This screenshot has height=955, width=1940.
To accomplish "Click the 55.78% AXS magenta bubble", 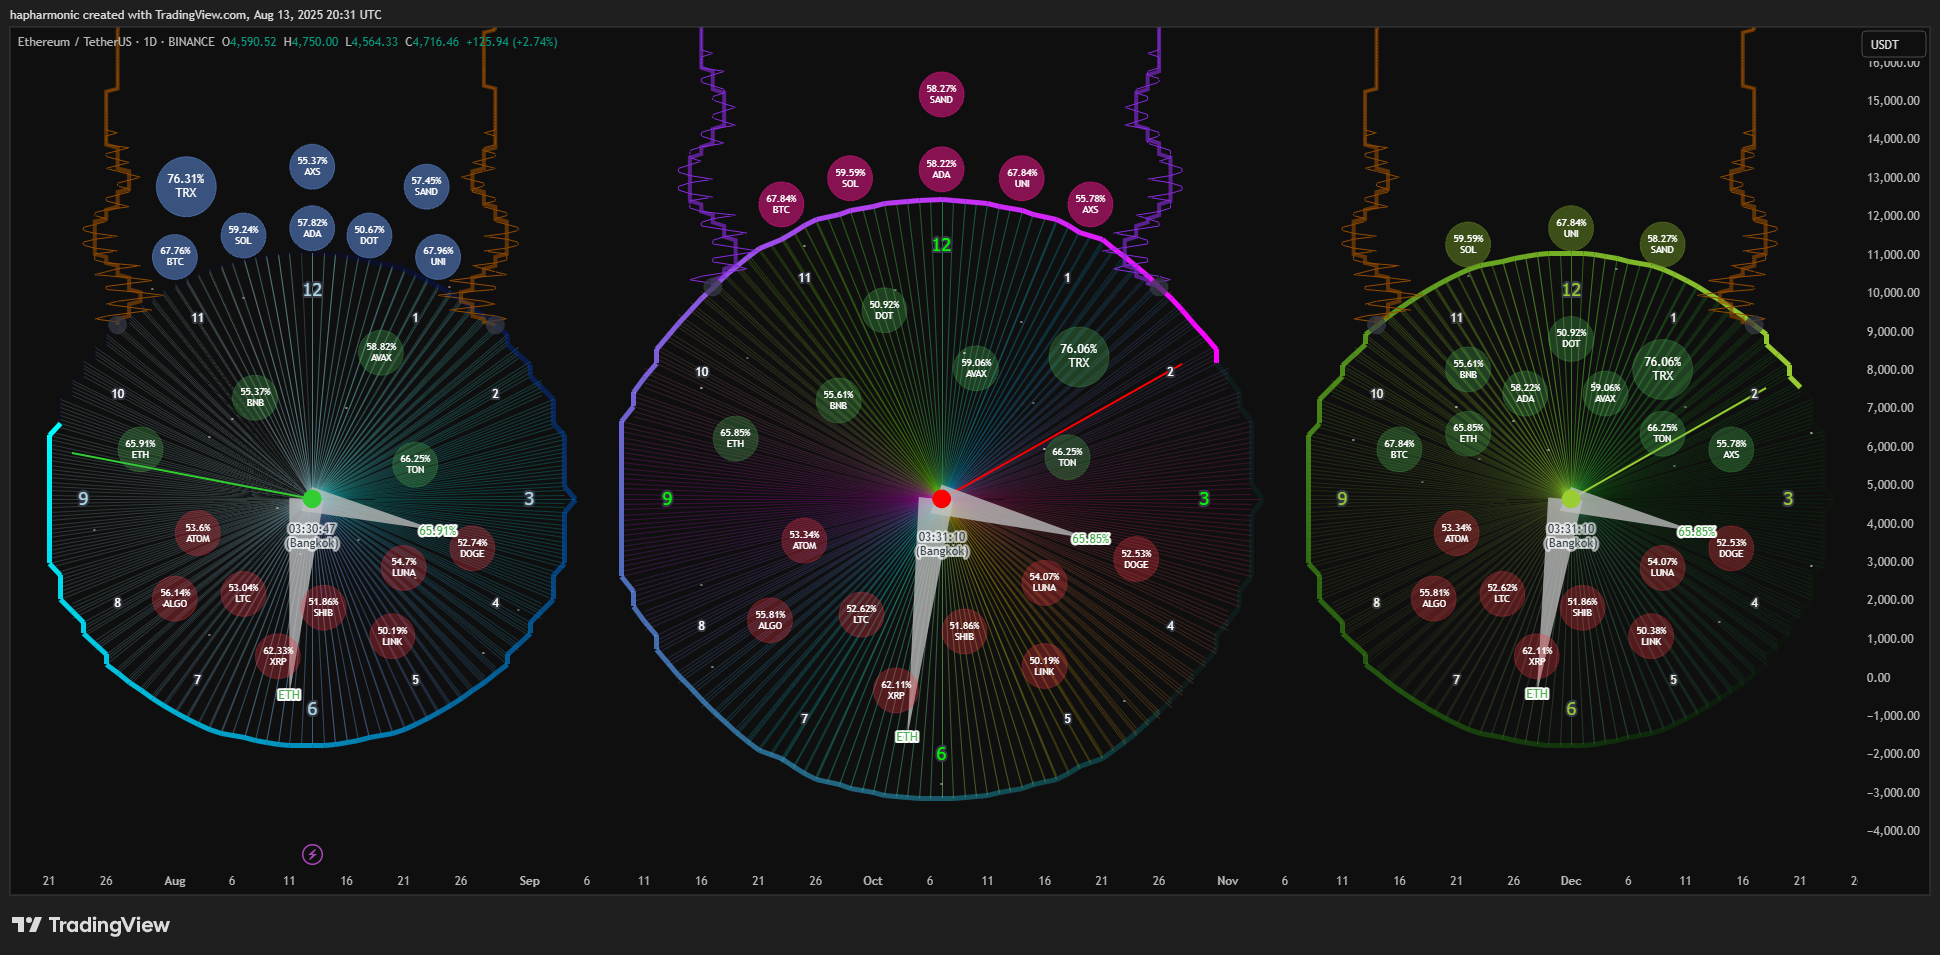I will click(x=1090, y=204).
